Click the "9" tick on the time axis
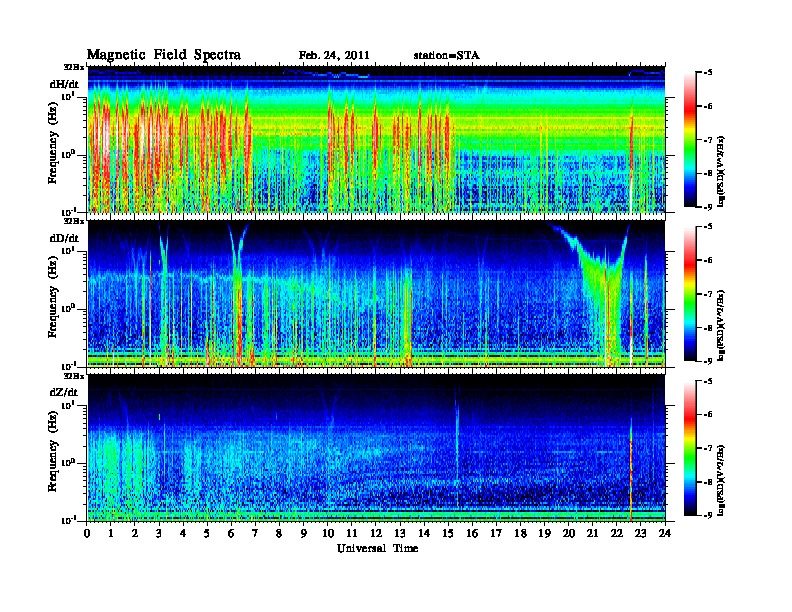Image resolution: width=792 pixels, height=612 pixels. point(304,533)
